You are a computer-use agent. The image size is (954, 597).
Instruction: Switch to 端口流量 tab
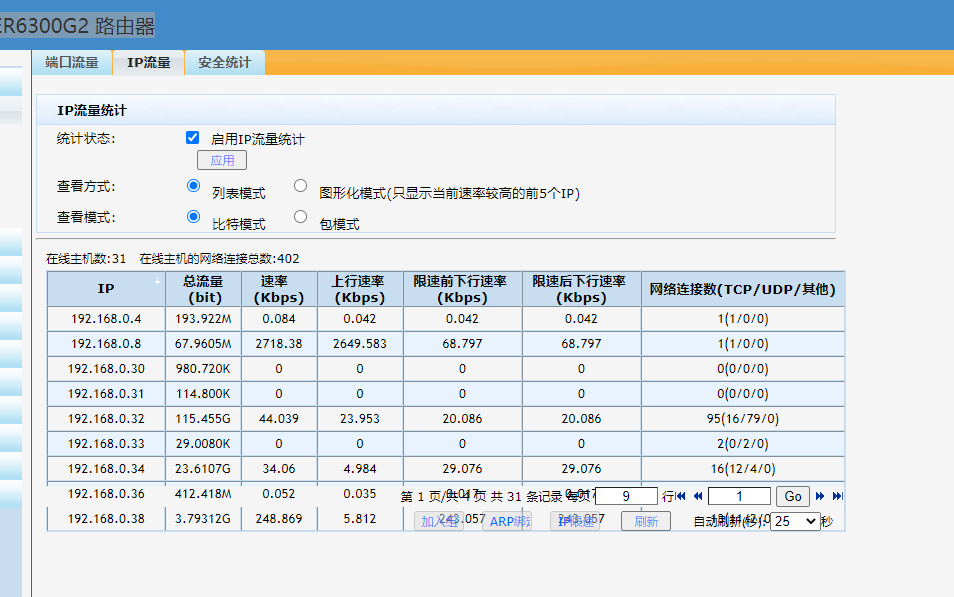(72, 63)
